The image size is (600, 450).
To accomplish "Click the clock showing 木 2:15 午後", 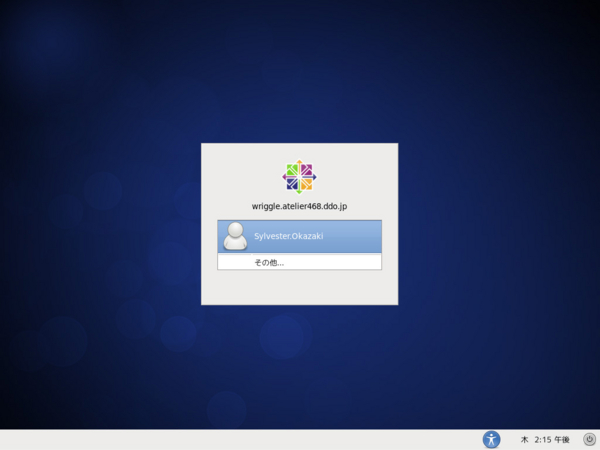I will point(545,440).
